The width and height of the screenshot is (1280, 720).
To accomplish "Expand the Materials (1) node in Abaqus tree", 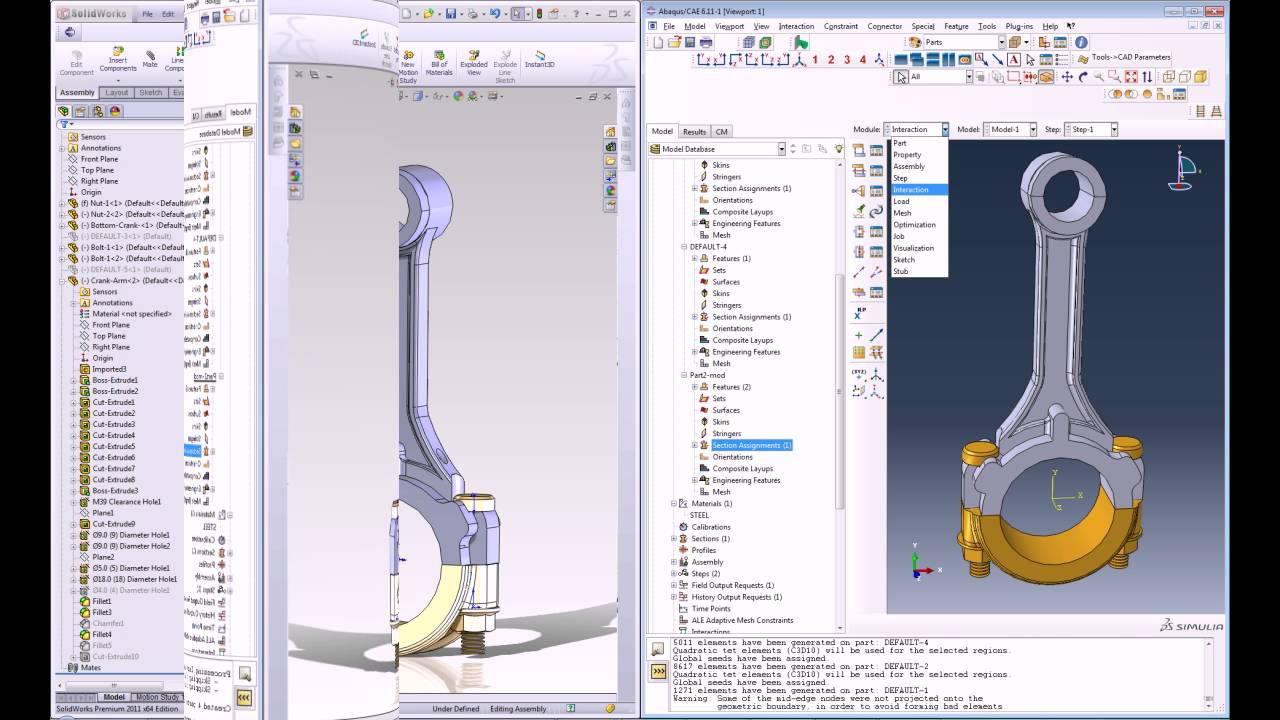I will coord(674,504).
